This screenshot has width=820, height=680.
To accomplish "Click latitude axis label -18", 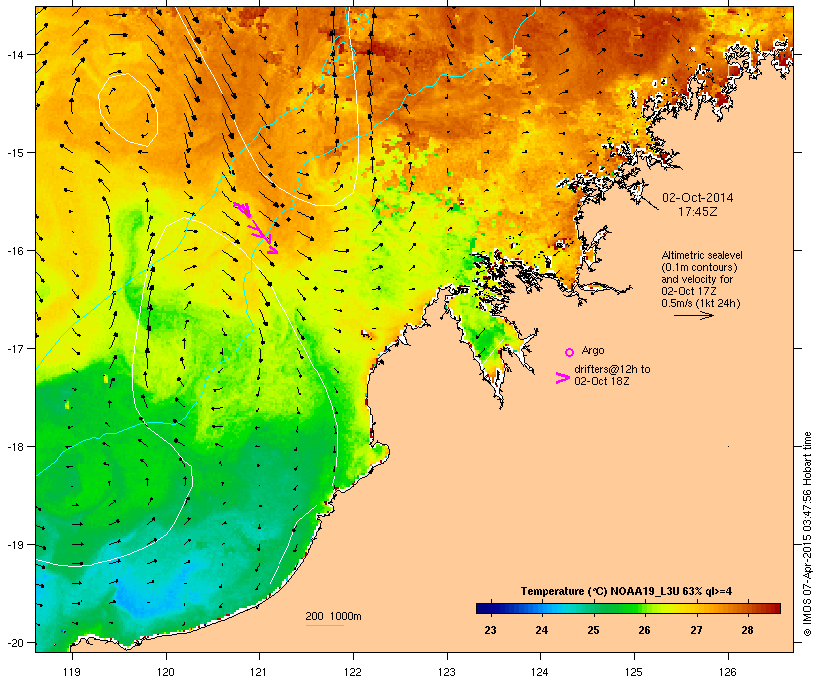I will pos(14,447).
